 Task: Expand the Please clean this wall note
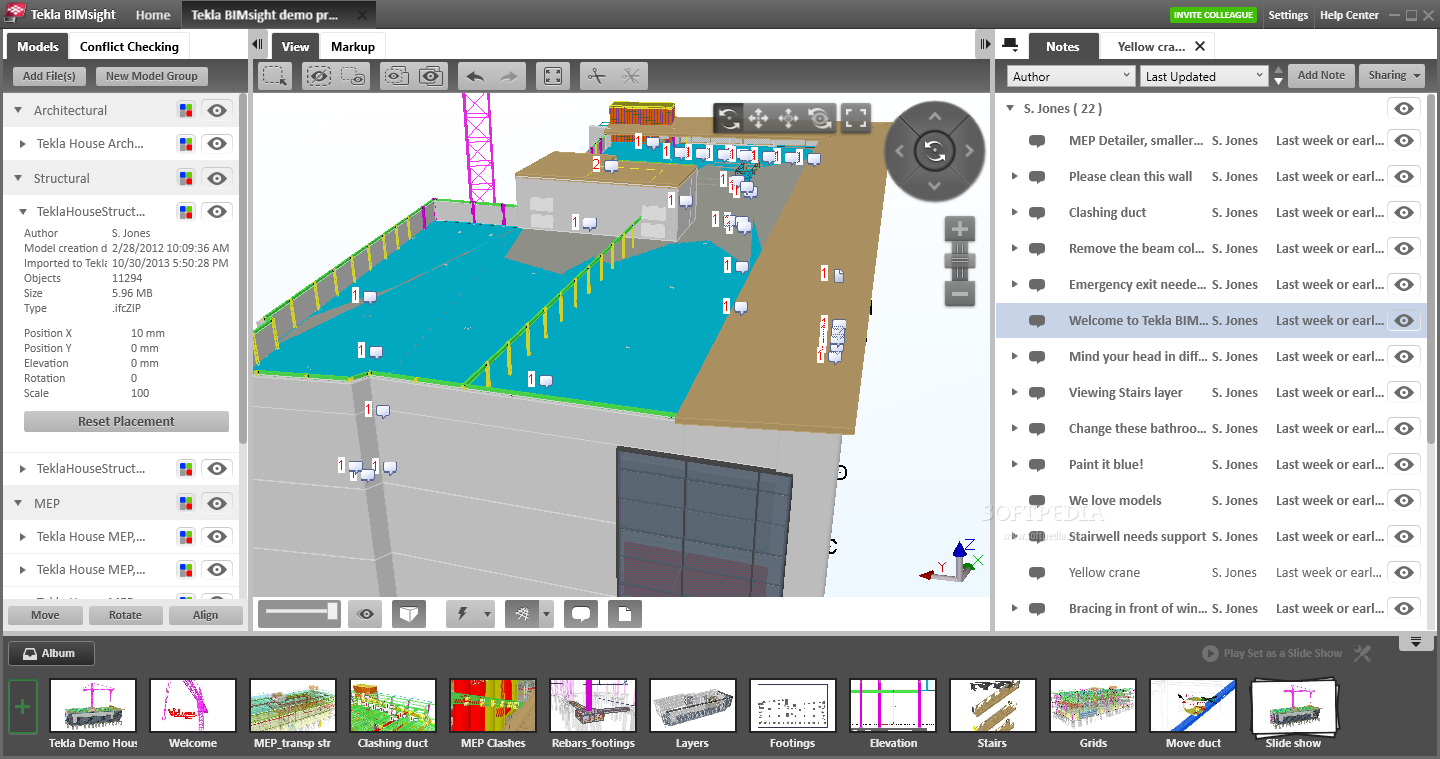point(1014,177)
